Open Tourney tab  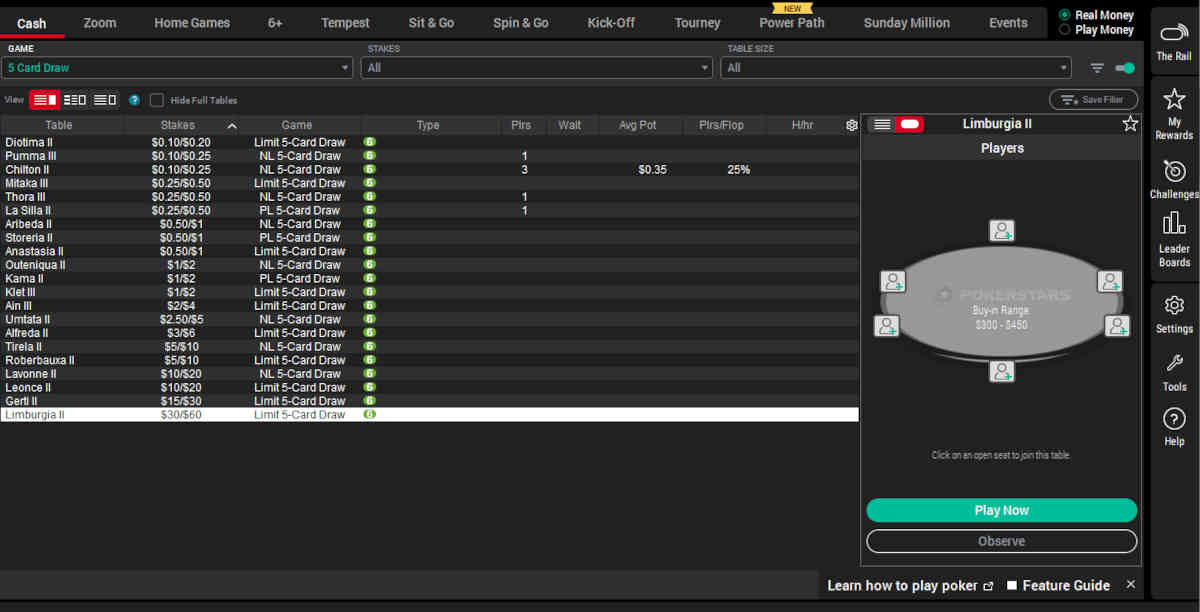pyautogui.click(x=698, y=23)
